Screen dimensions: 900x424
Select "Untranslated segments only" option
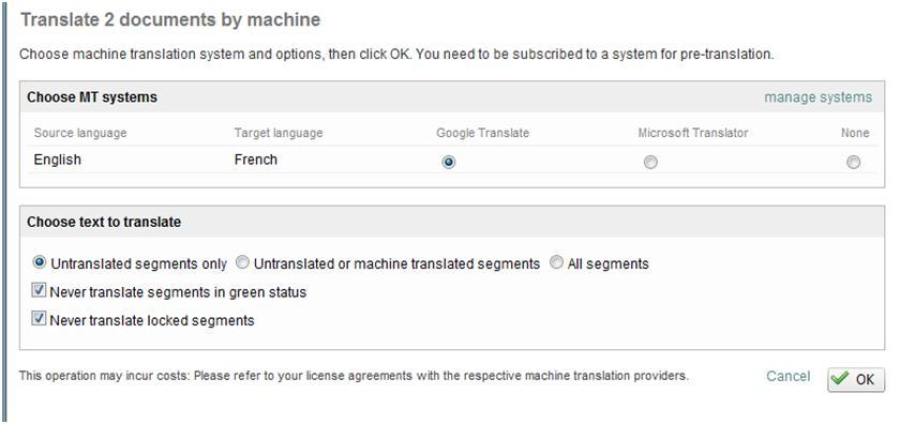pos(41,264)
